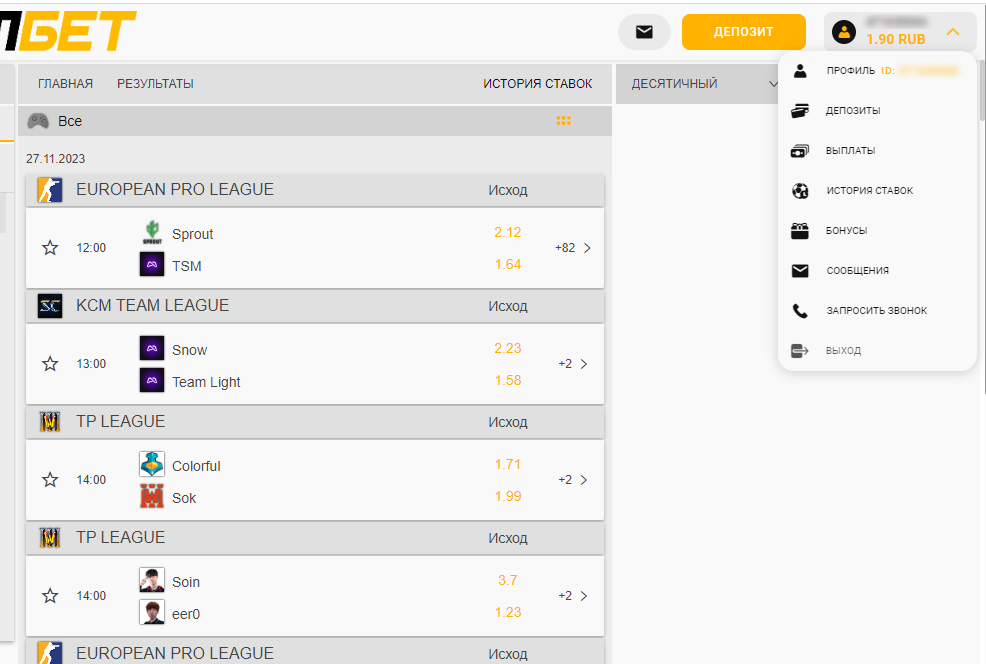Bet on Soin at odds 3.7

507,580
